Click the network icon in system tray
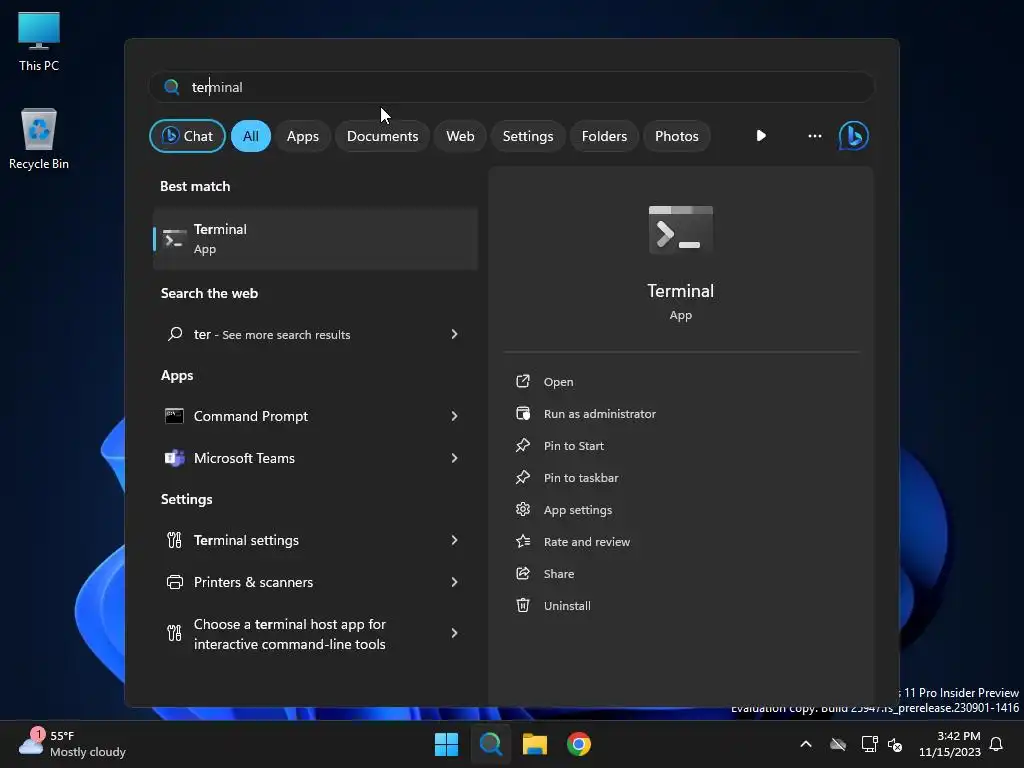This screenshot has height=768, width=1024. 869,744
